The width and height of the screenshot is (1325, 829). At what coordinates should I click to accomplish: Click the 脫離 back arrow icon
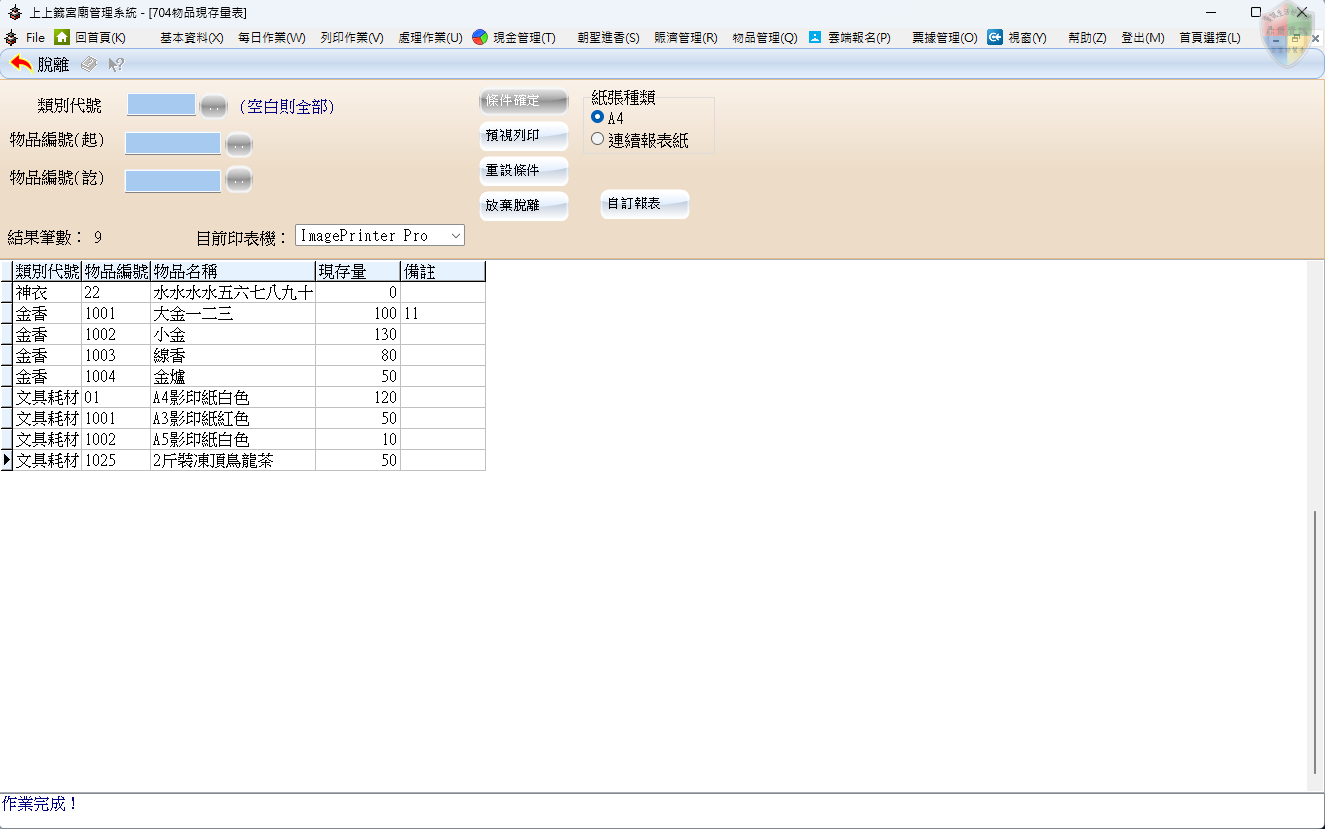[21, 64]
